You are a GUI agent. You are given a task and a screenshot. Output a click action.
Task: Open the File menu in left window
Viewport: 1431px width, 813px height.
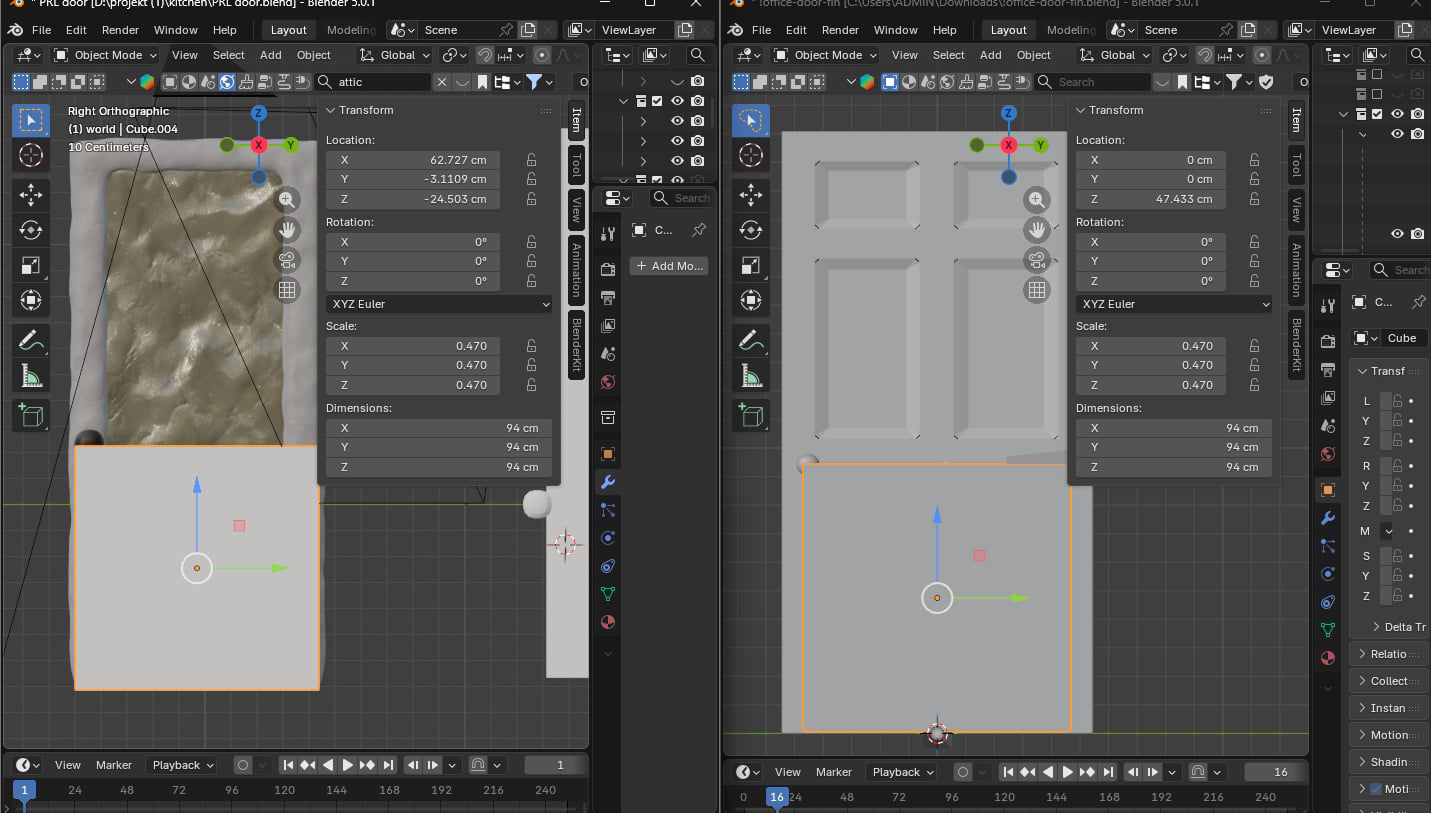click(x=41, y=30)
